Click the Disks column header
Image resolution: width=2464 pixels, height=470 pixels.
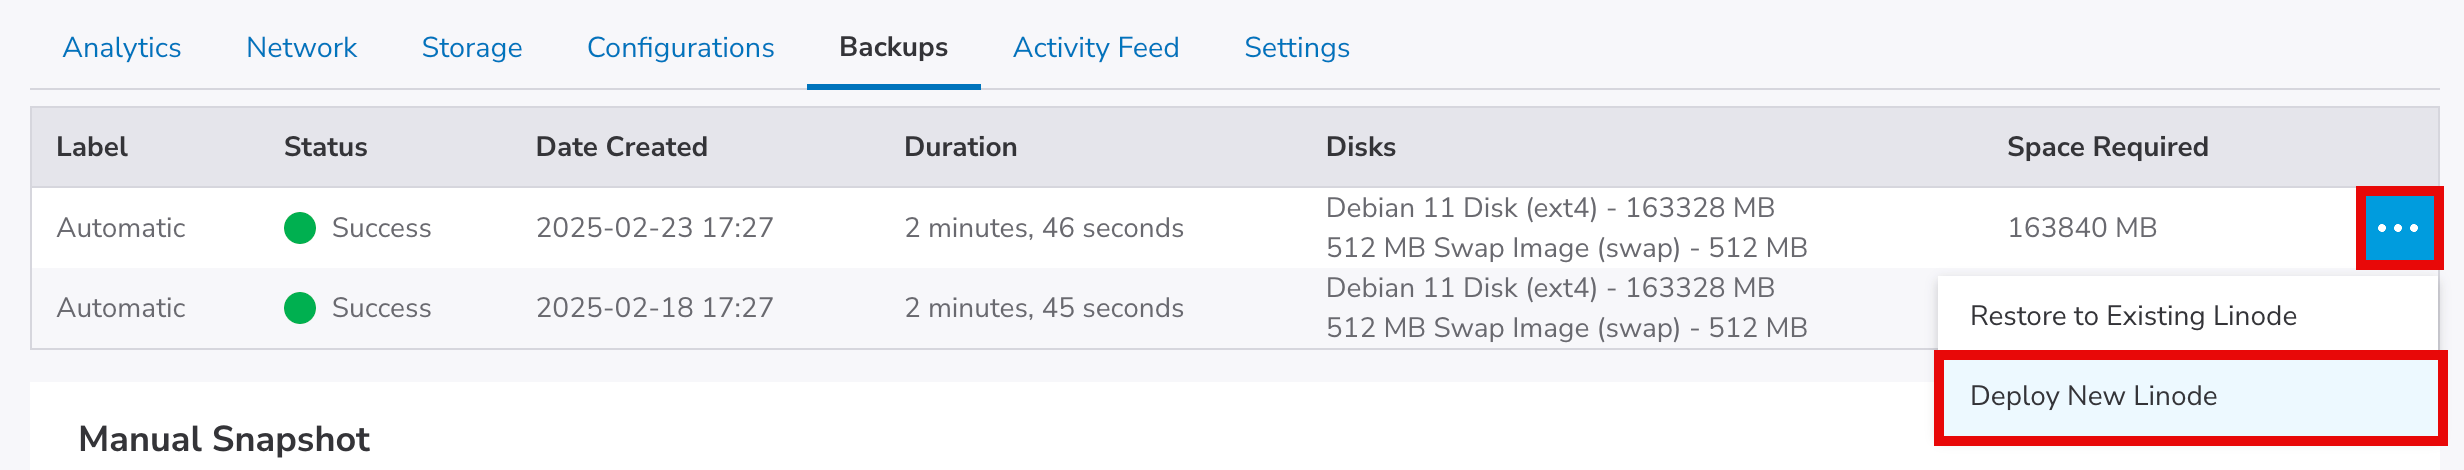point(1360,147)
